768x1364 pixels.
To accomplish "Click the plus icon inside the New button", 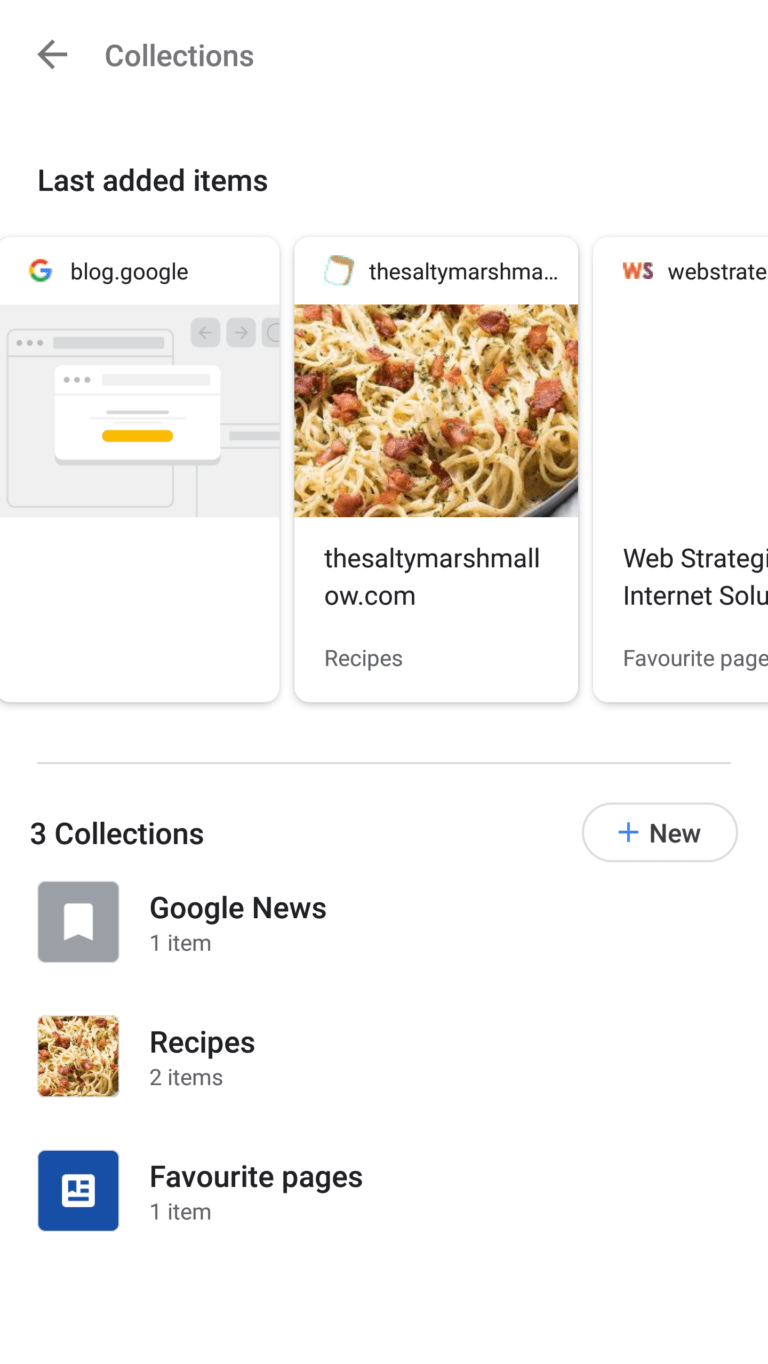I will pos(628,831).
